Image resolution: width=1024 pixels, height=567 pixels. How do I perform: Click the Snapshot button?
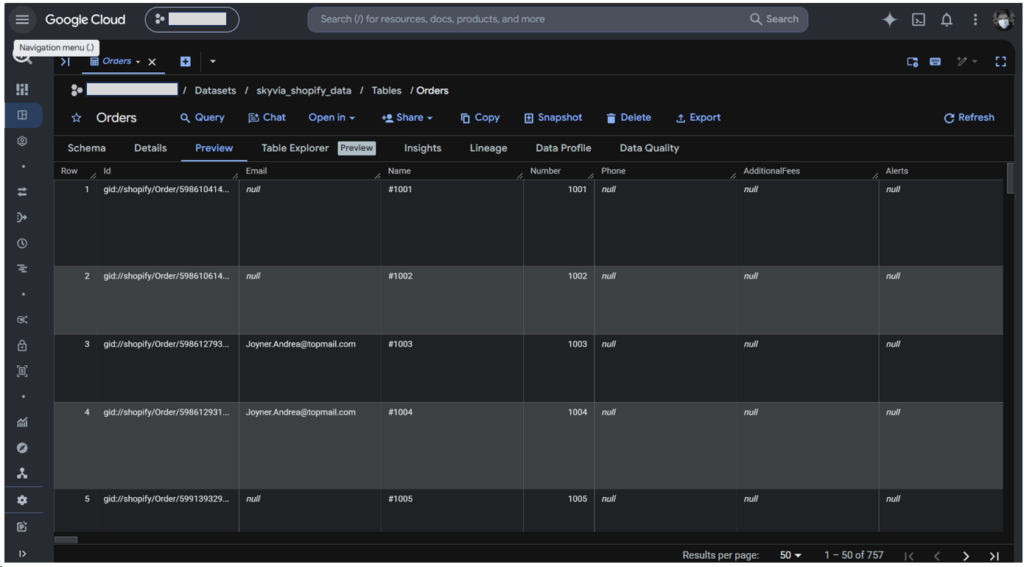(x=553, y=118)
